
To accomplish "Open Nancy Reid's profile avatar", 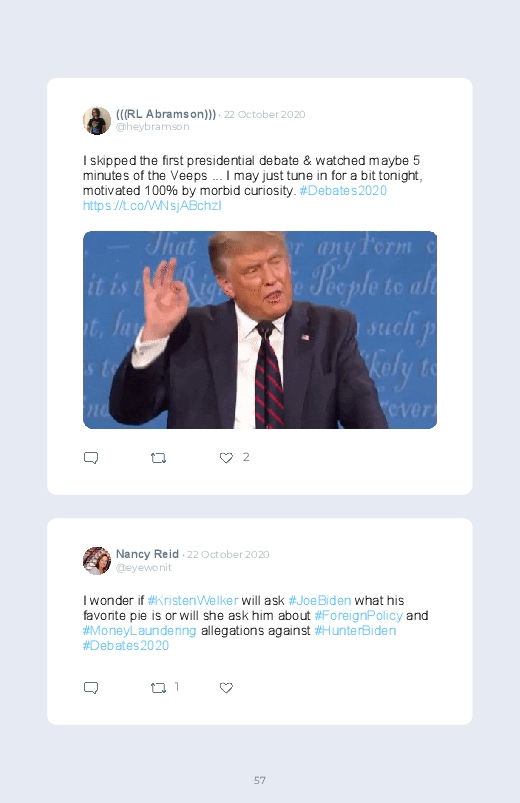I will coord(97,560).
